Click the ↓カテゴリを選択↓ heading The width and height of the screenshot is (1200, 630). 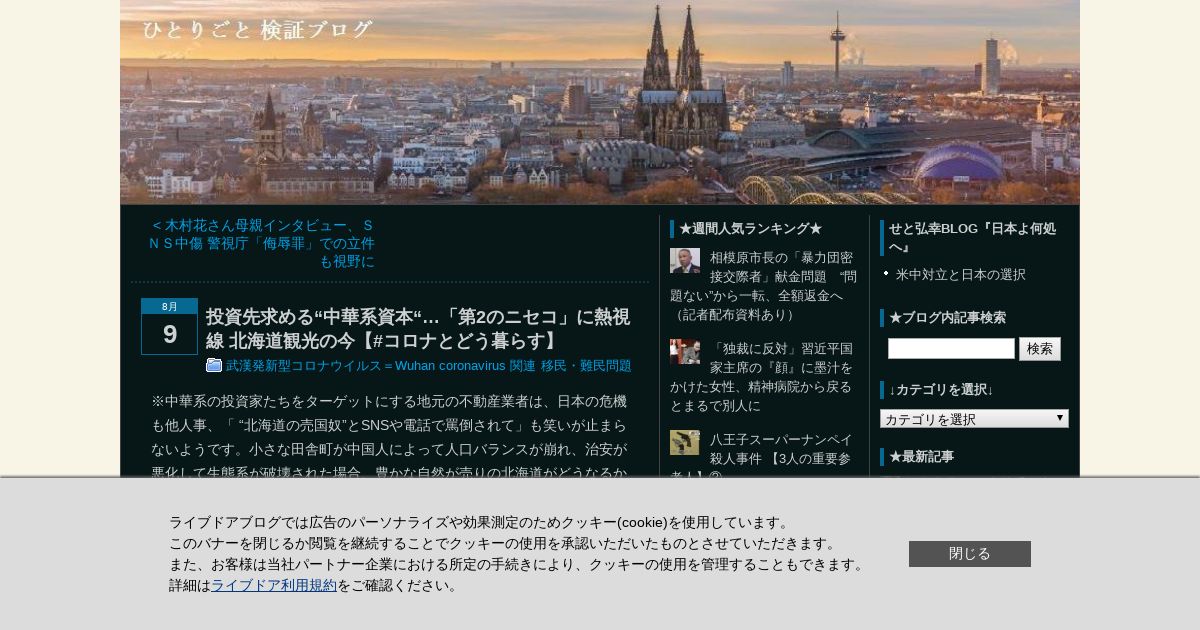point(941,390)
